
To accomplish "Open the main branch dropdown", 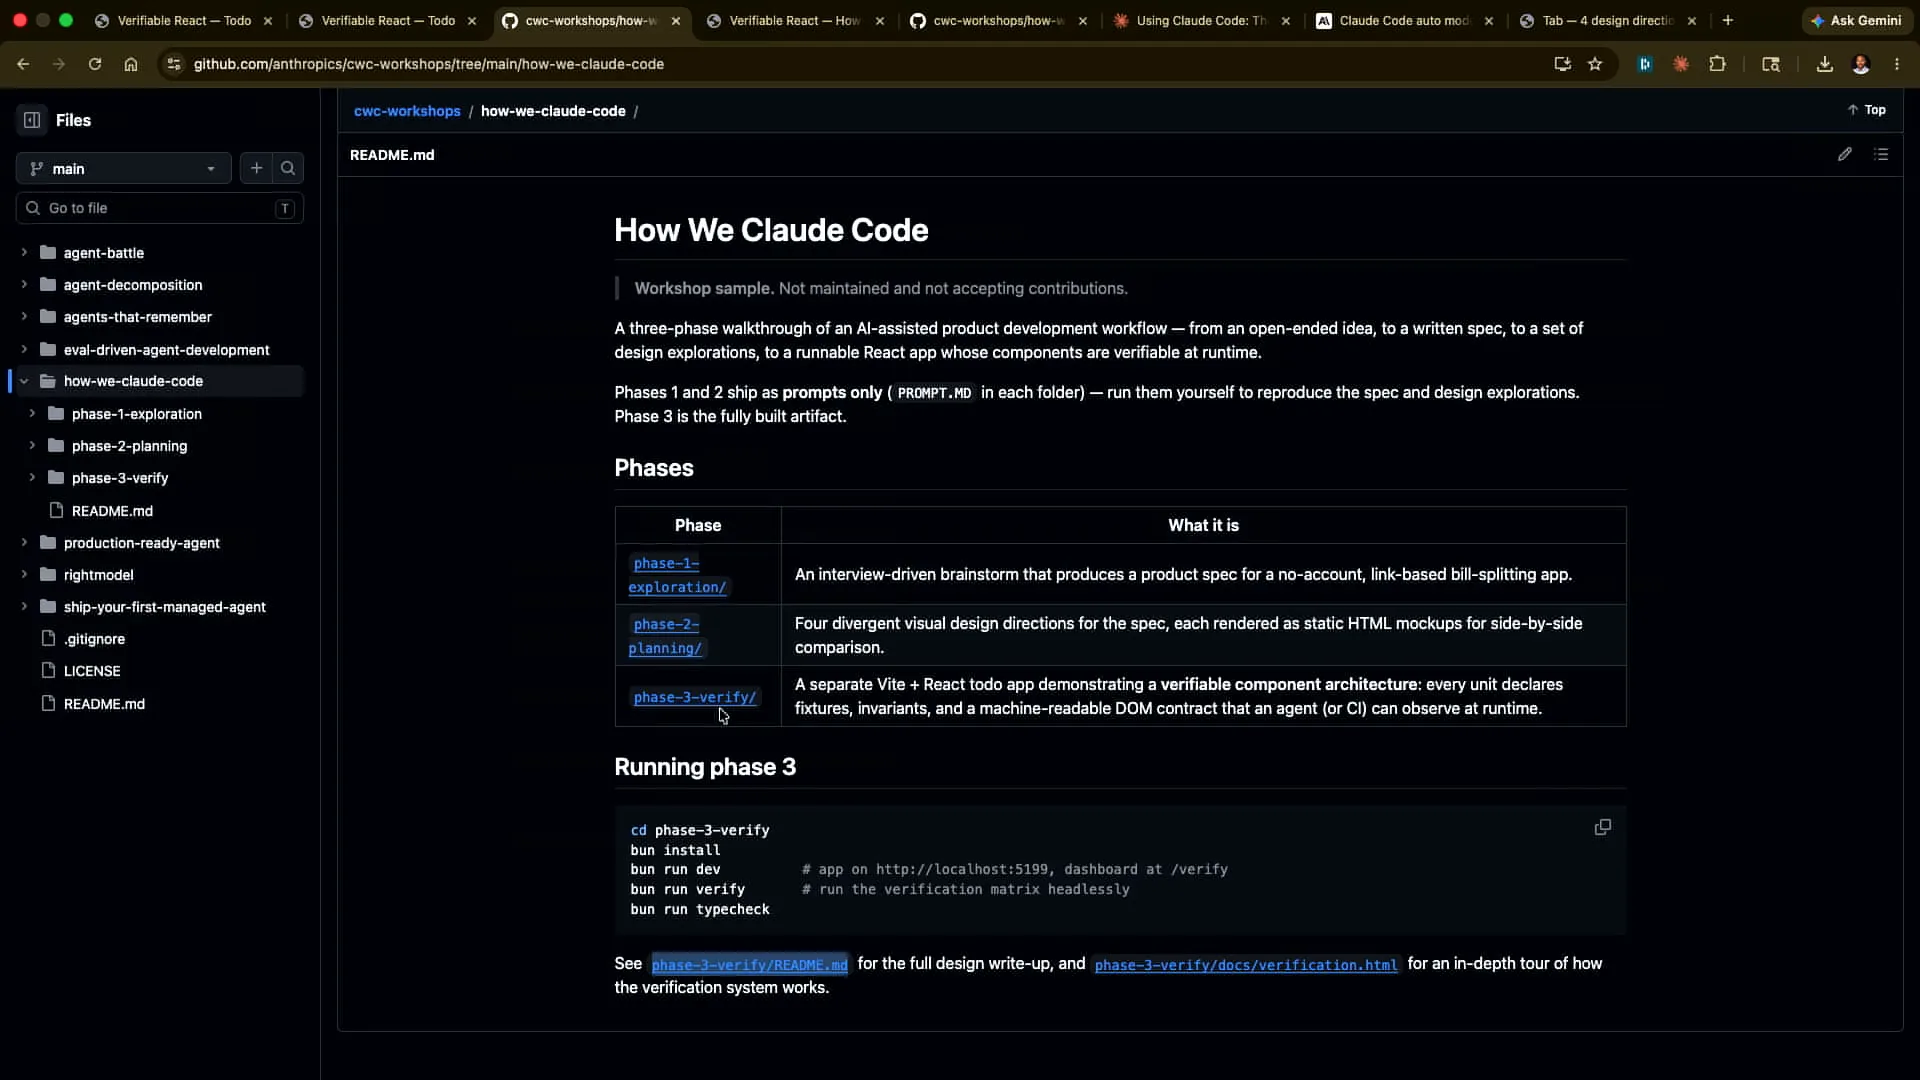I will 123,168.
